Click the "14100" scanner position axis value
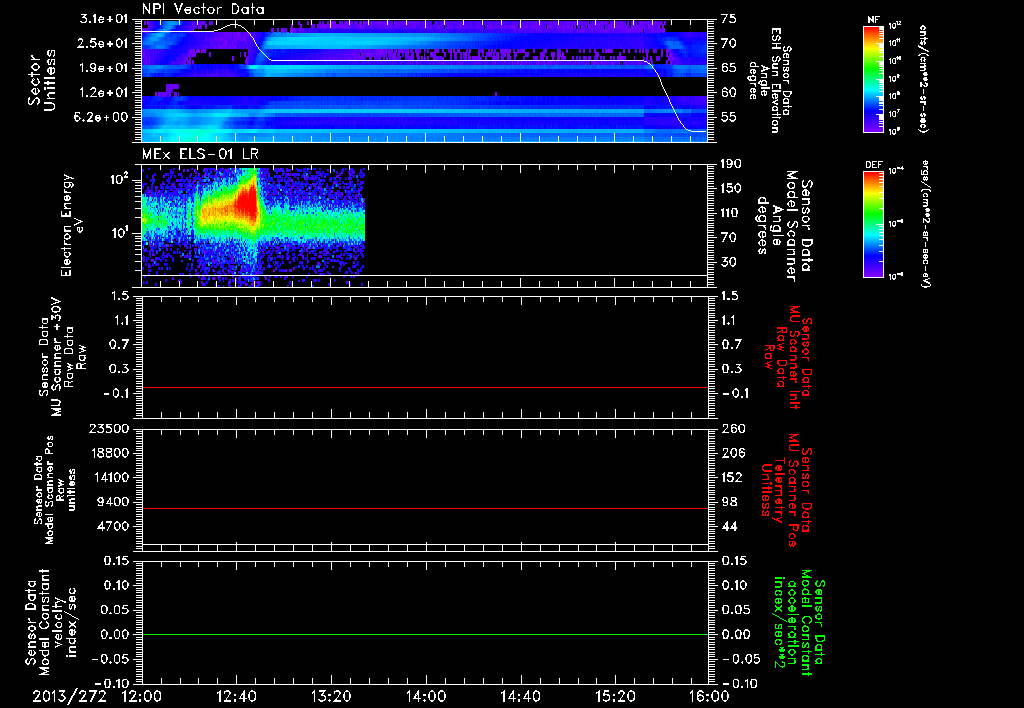 tap(110, 477)
